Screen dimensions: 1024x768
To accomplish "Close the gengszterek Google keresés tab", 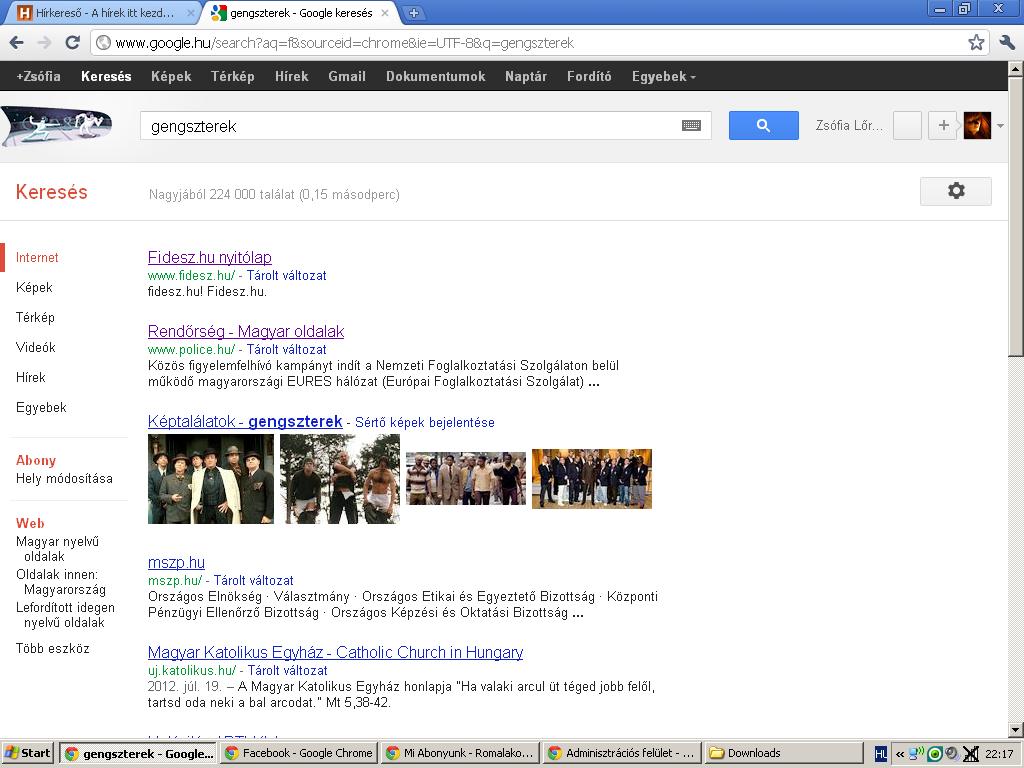I will (x=385, y=13).
